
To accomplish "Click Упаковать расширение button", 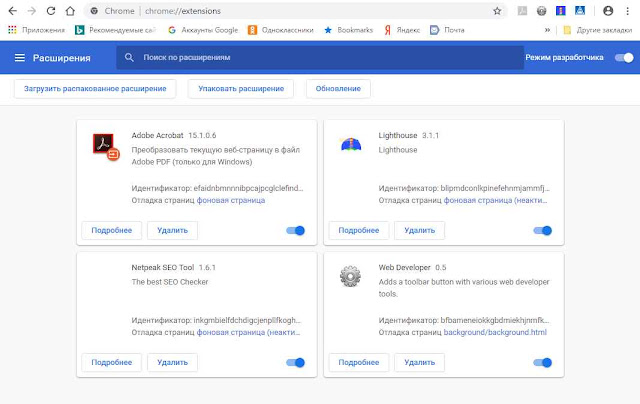I will click(241, 89).
